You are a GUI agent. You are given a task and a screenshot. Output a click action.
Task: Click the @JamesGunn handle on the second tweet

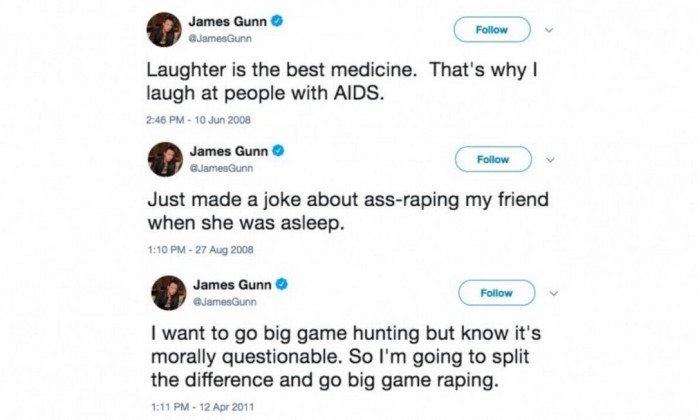(x=222, y=168)
